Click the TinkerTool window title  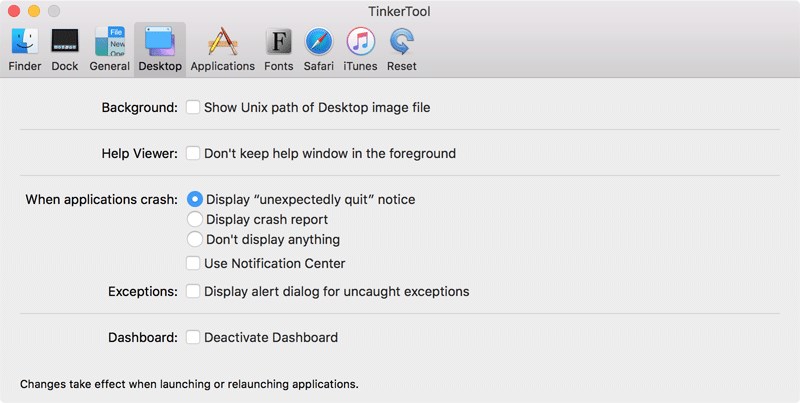coord(399,11)
